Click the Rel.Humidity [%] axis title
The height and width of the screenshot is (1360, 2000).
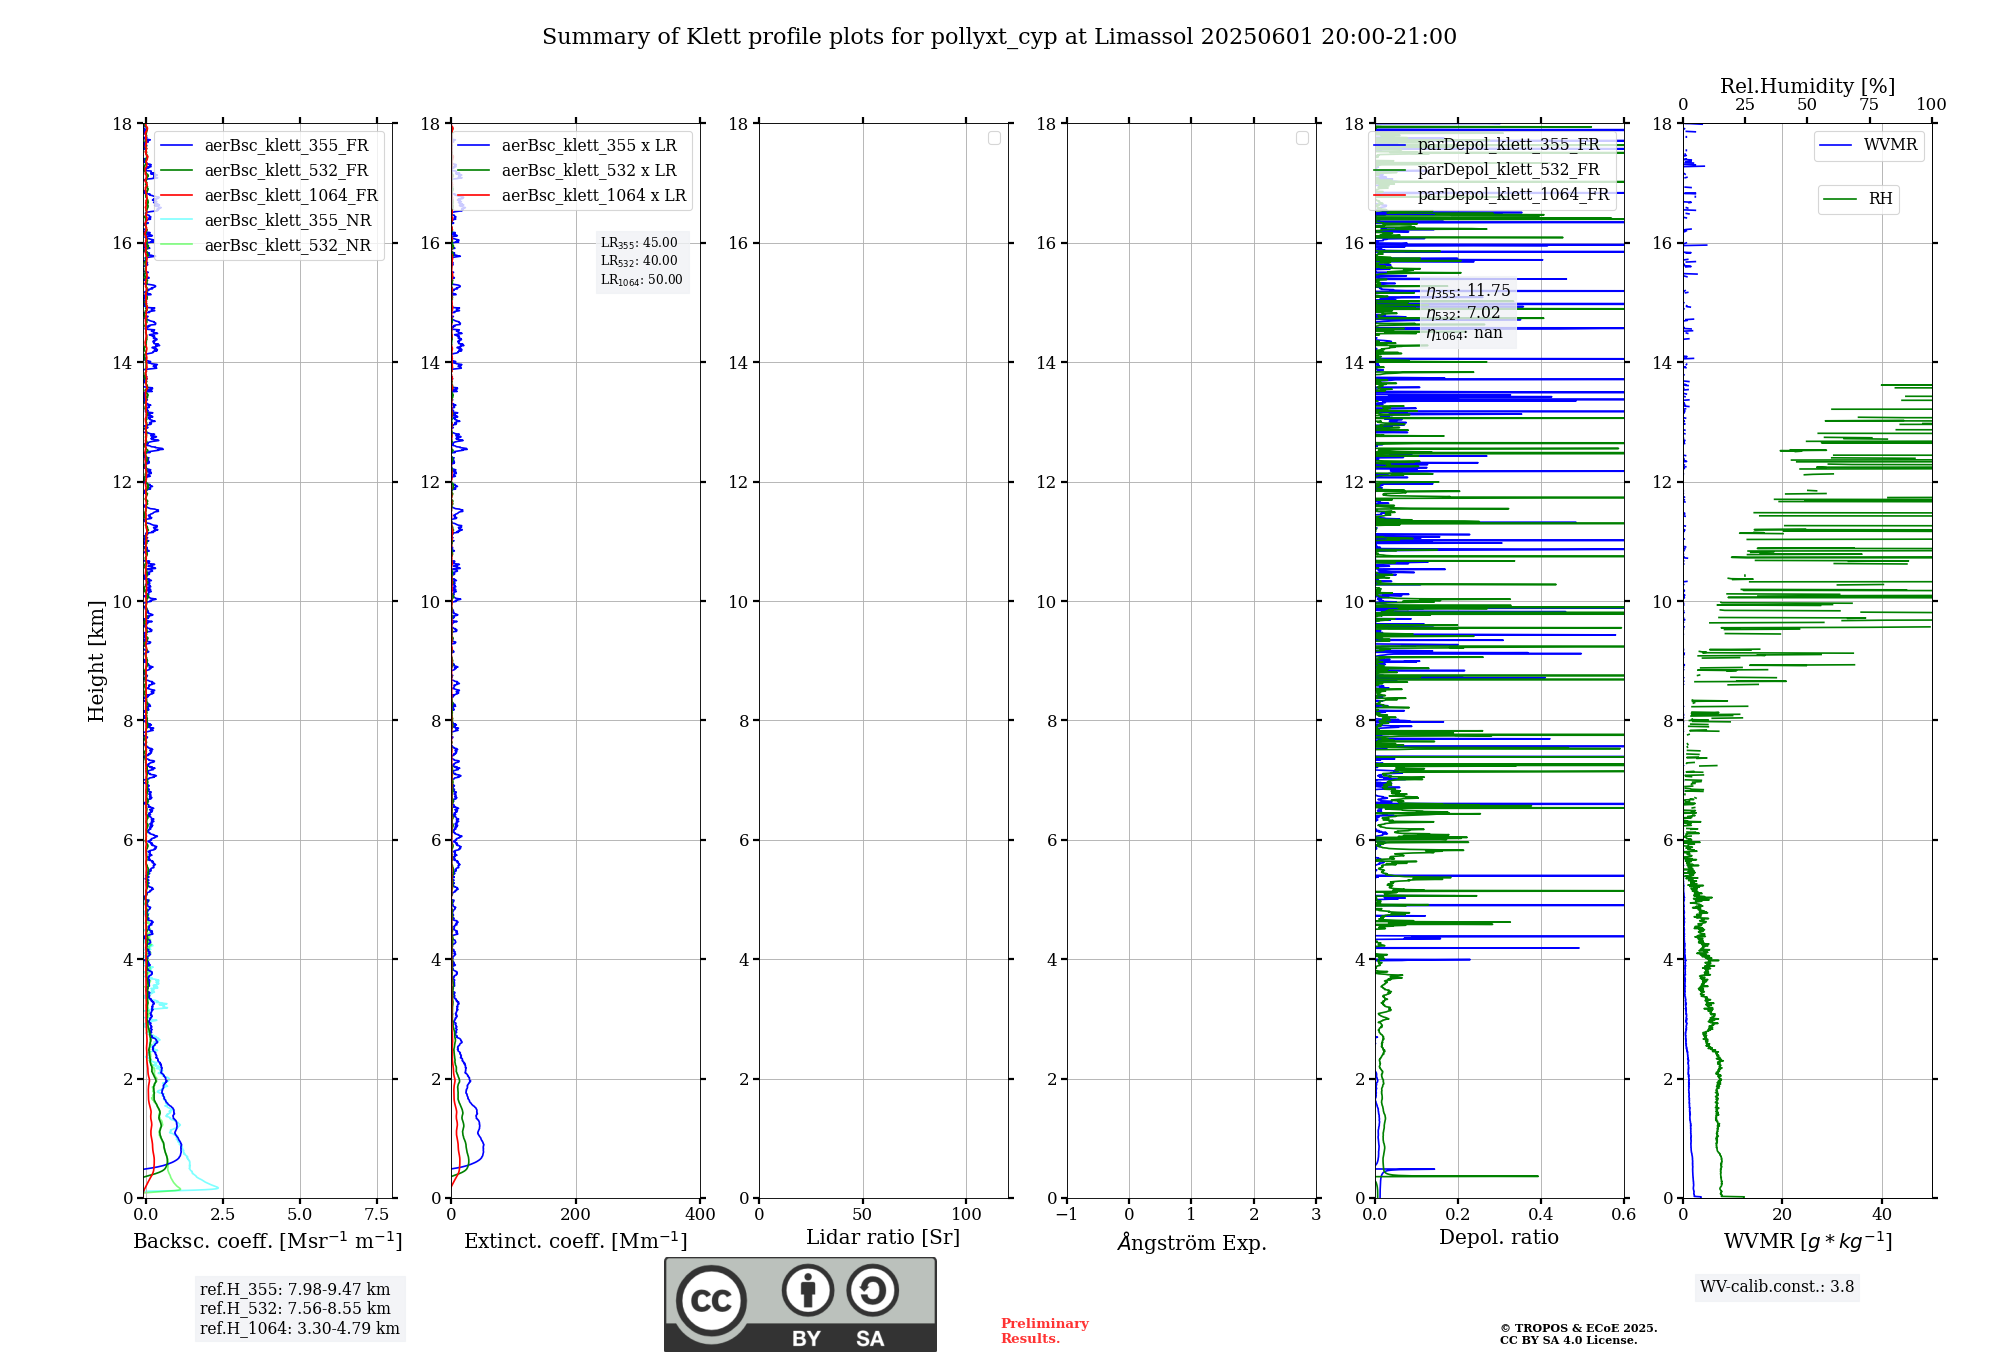click(1808, 86)
